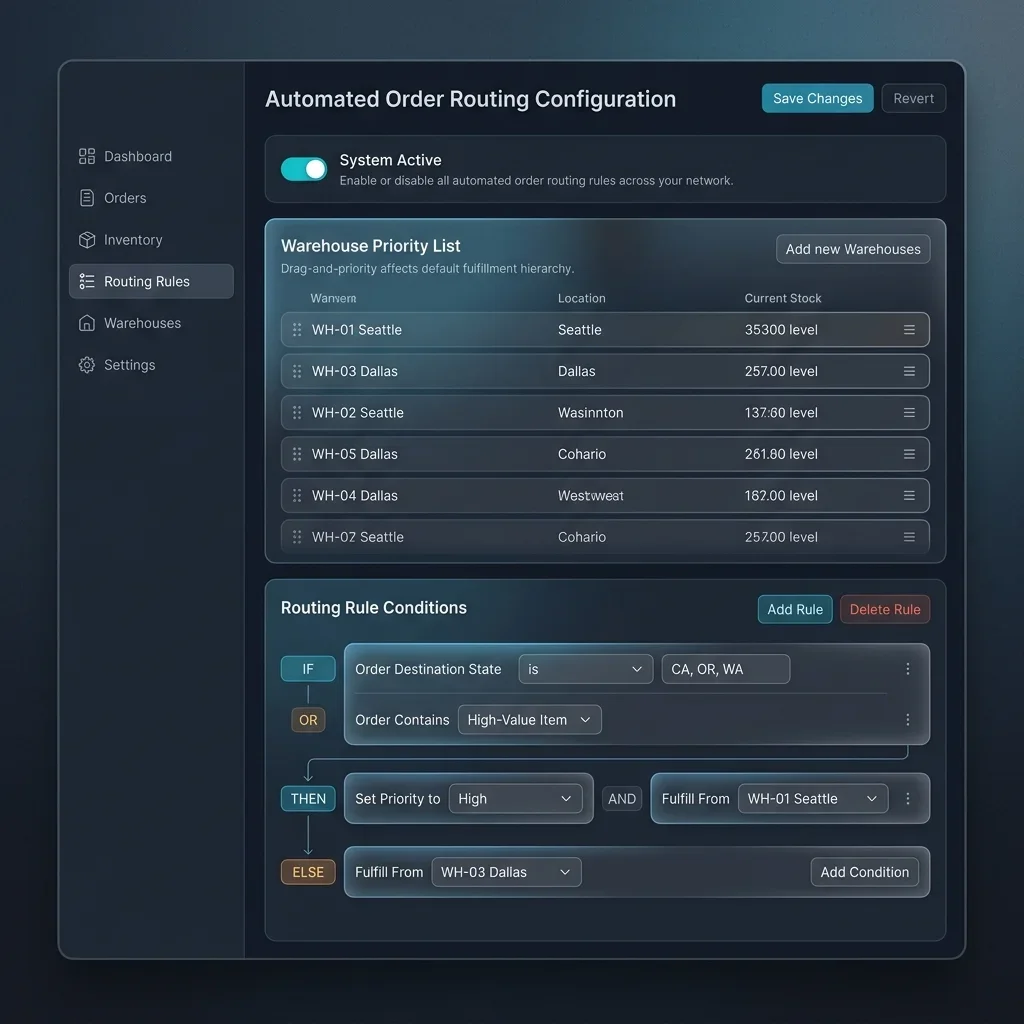Screen dimensions: 1024x1024
Task: Click the THEN tag
Action: coord(308,799)
